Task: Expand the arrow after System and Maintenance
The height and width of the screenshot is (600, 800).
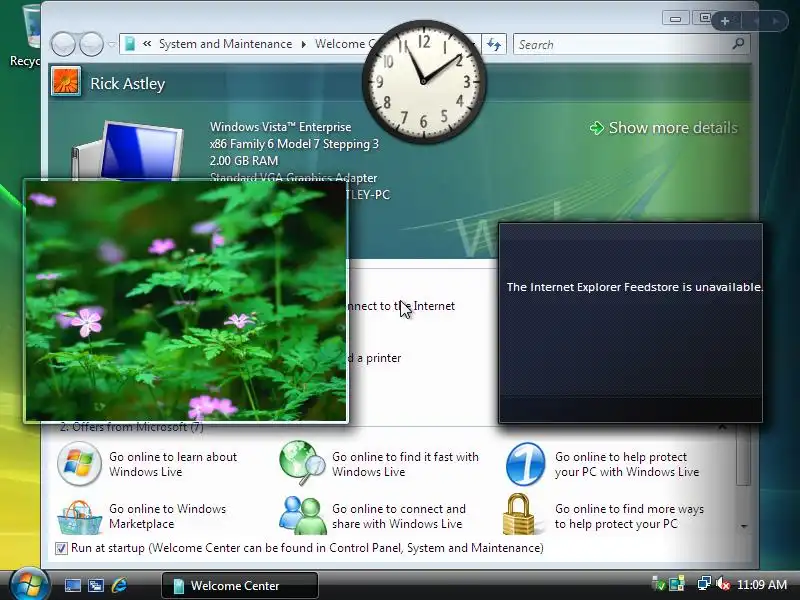Action: [304, 44]
